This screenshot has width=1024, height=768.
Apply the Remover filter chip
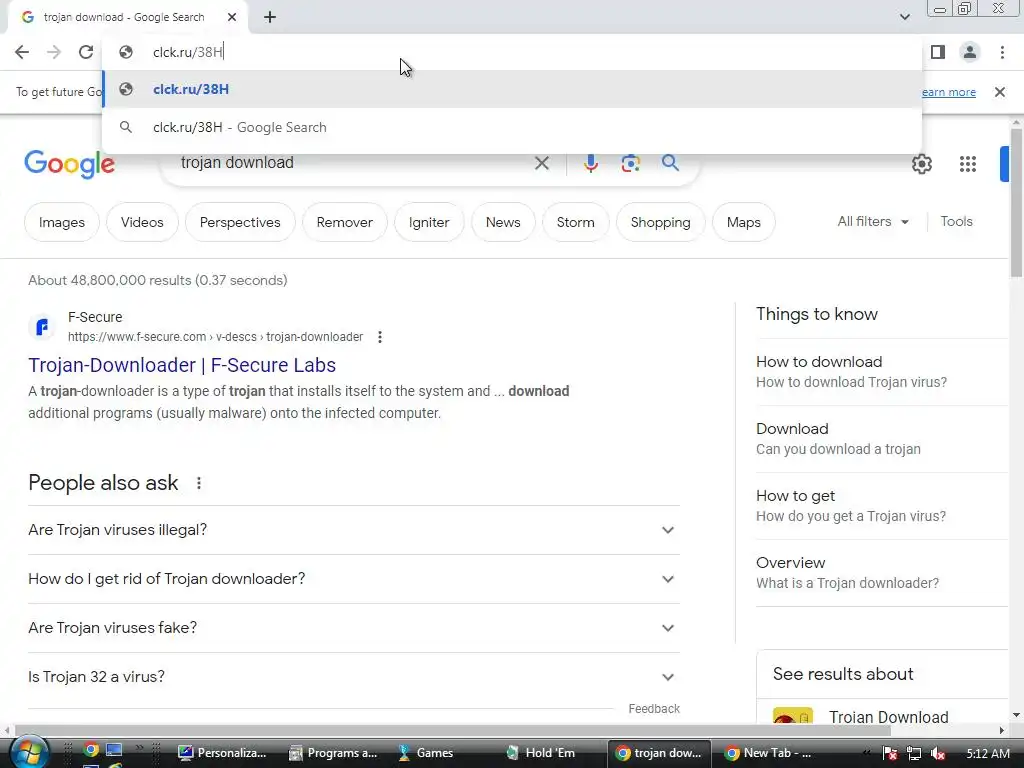pyautogui.click(x=344, y=222)
